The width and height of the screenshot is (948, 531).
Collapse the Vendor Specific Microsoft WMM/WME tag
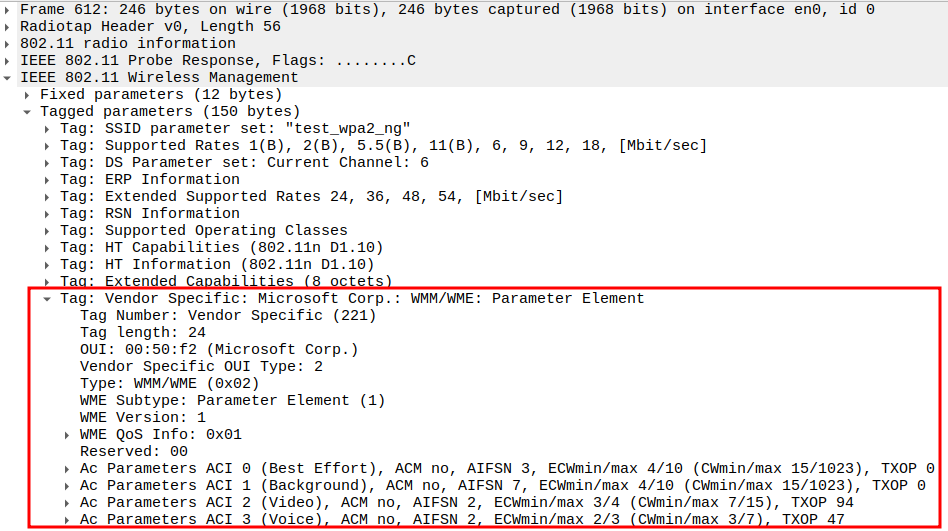coord(48,298)
